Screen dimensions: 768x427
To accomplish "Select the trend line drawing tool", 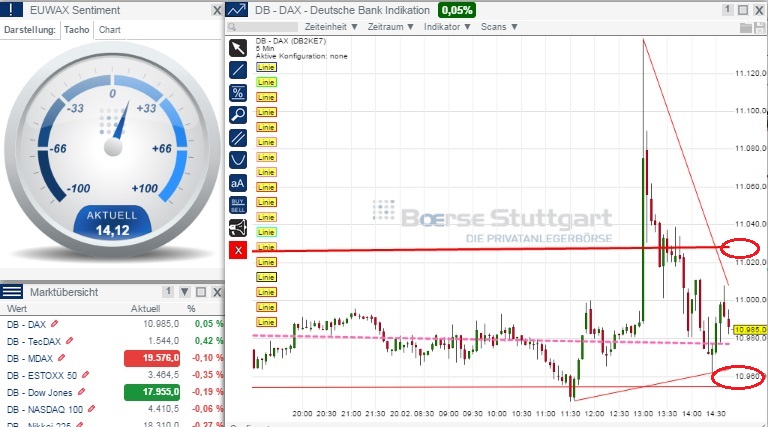I will click(238, 70).
